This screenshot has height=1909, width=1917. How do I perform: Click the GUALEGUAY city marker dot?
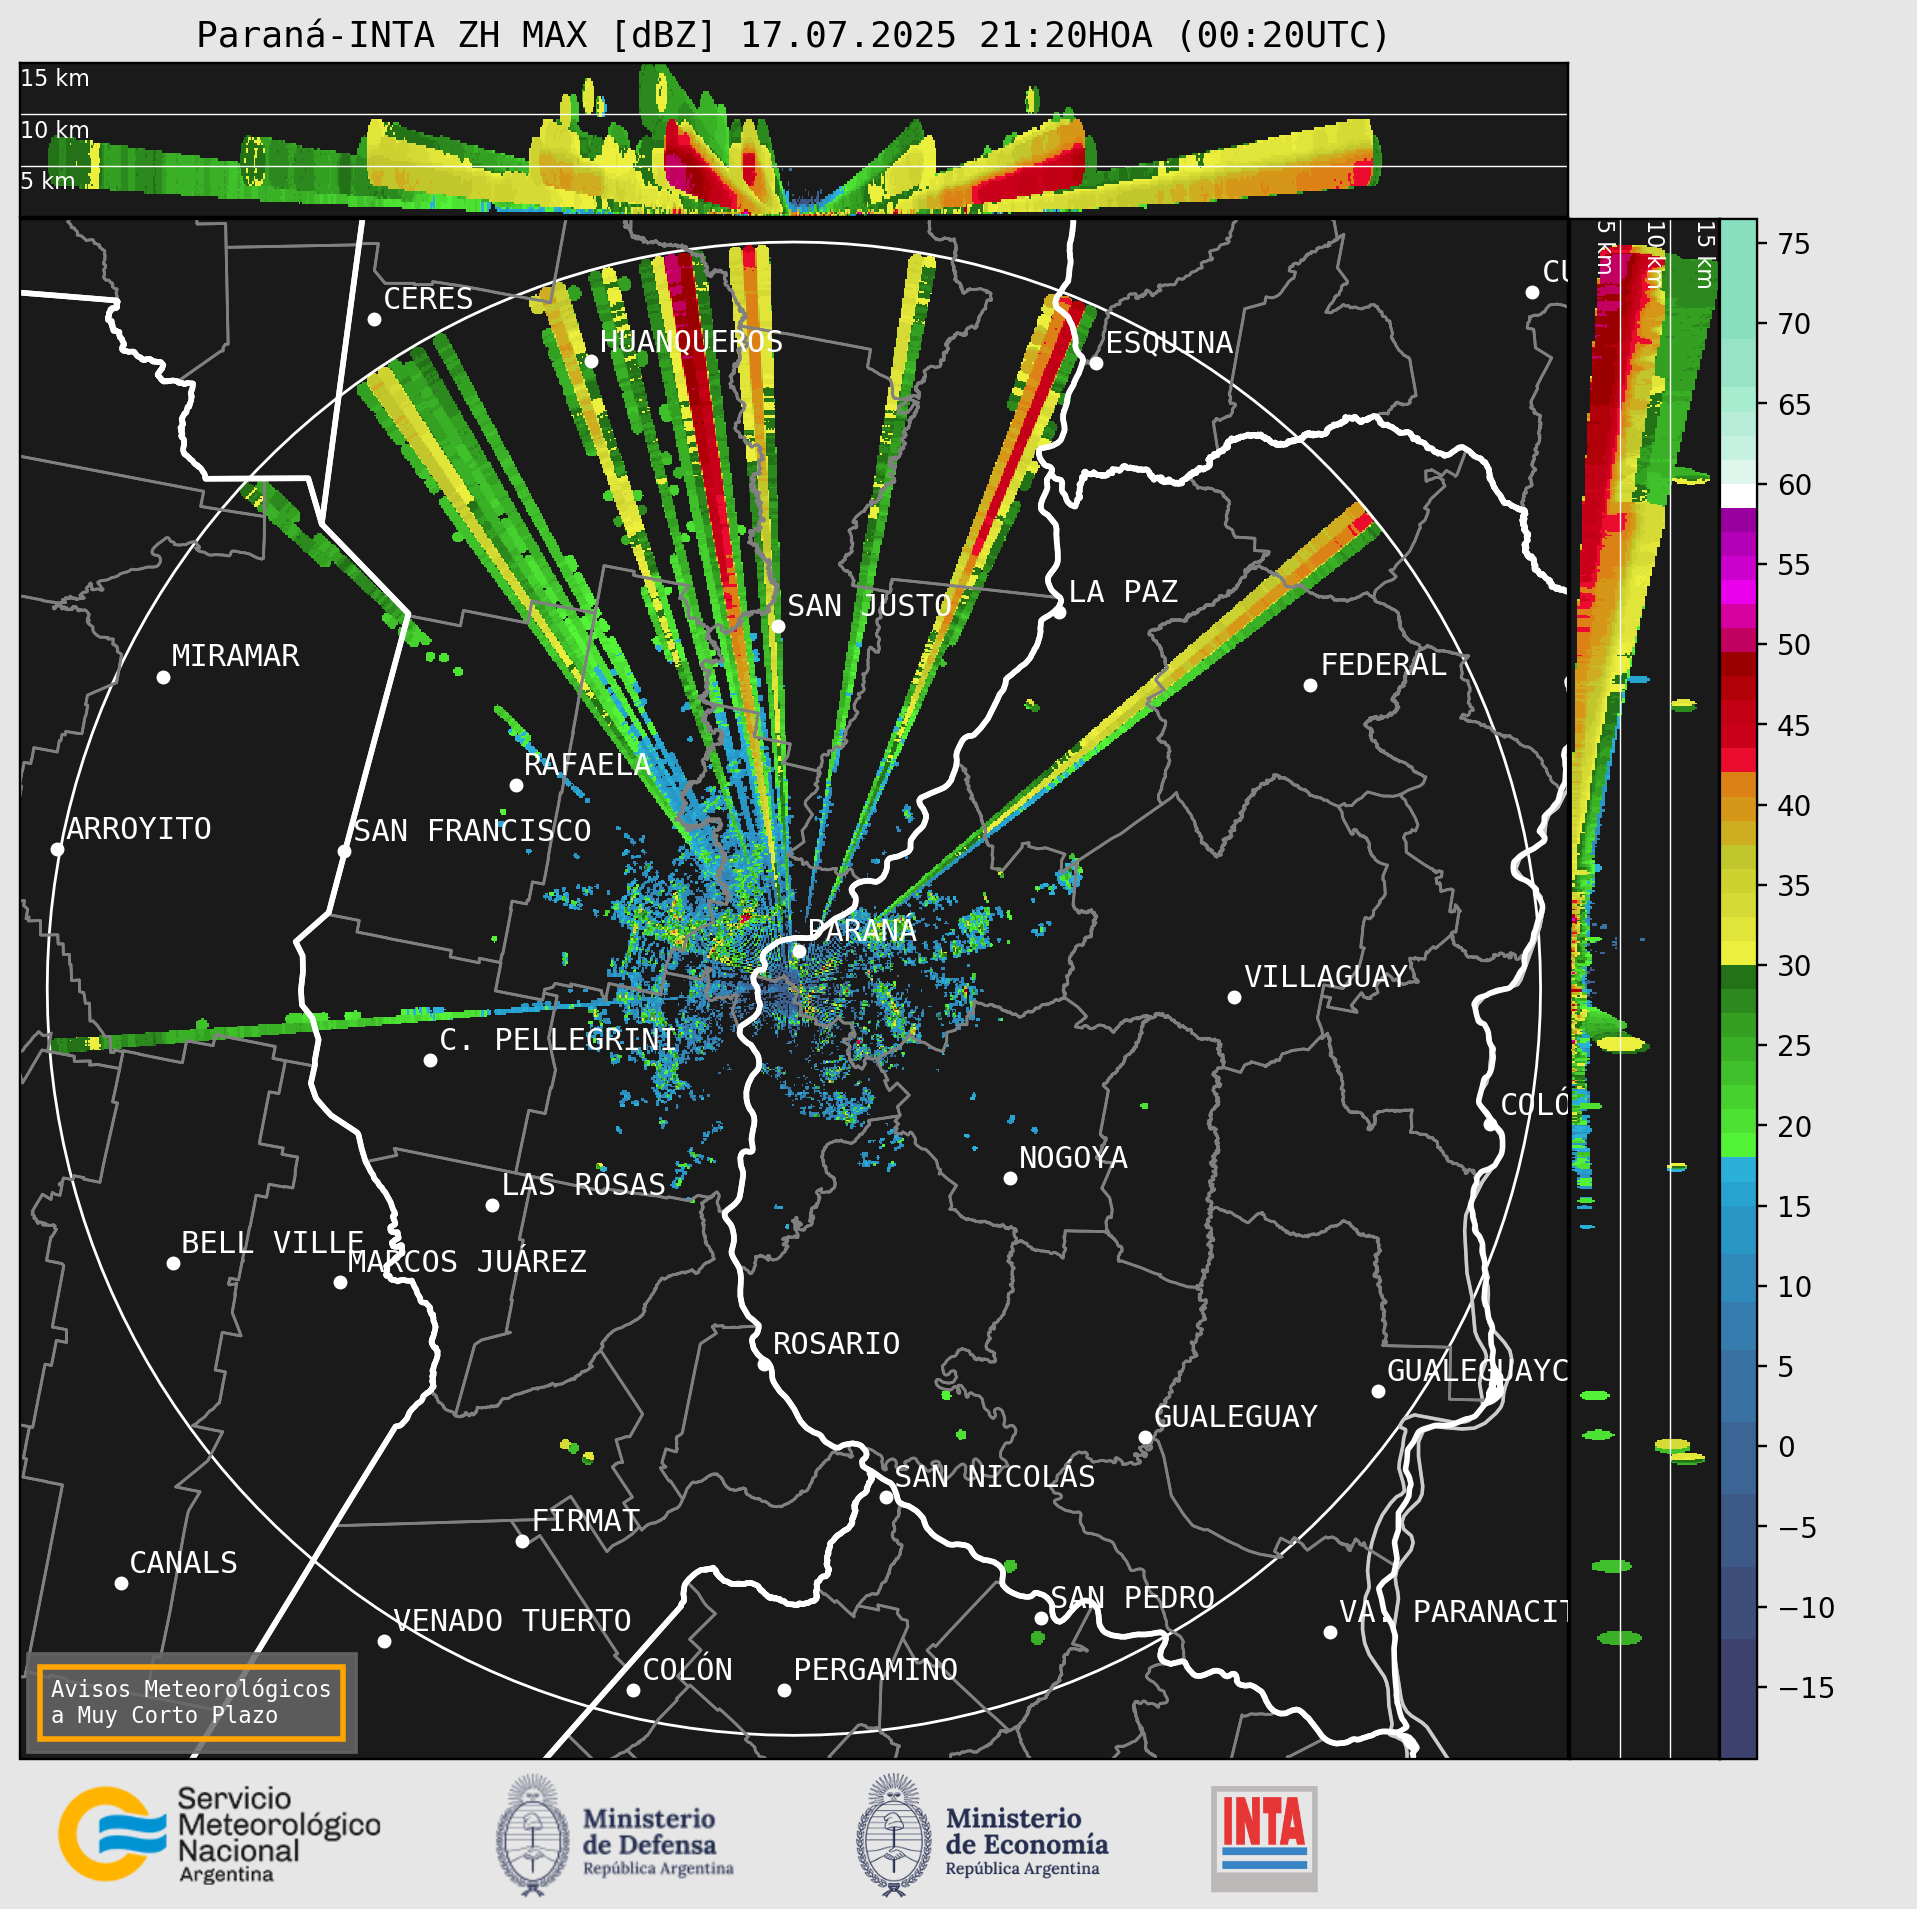tap(1145, 1437)
